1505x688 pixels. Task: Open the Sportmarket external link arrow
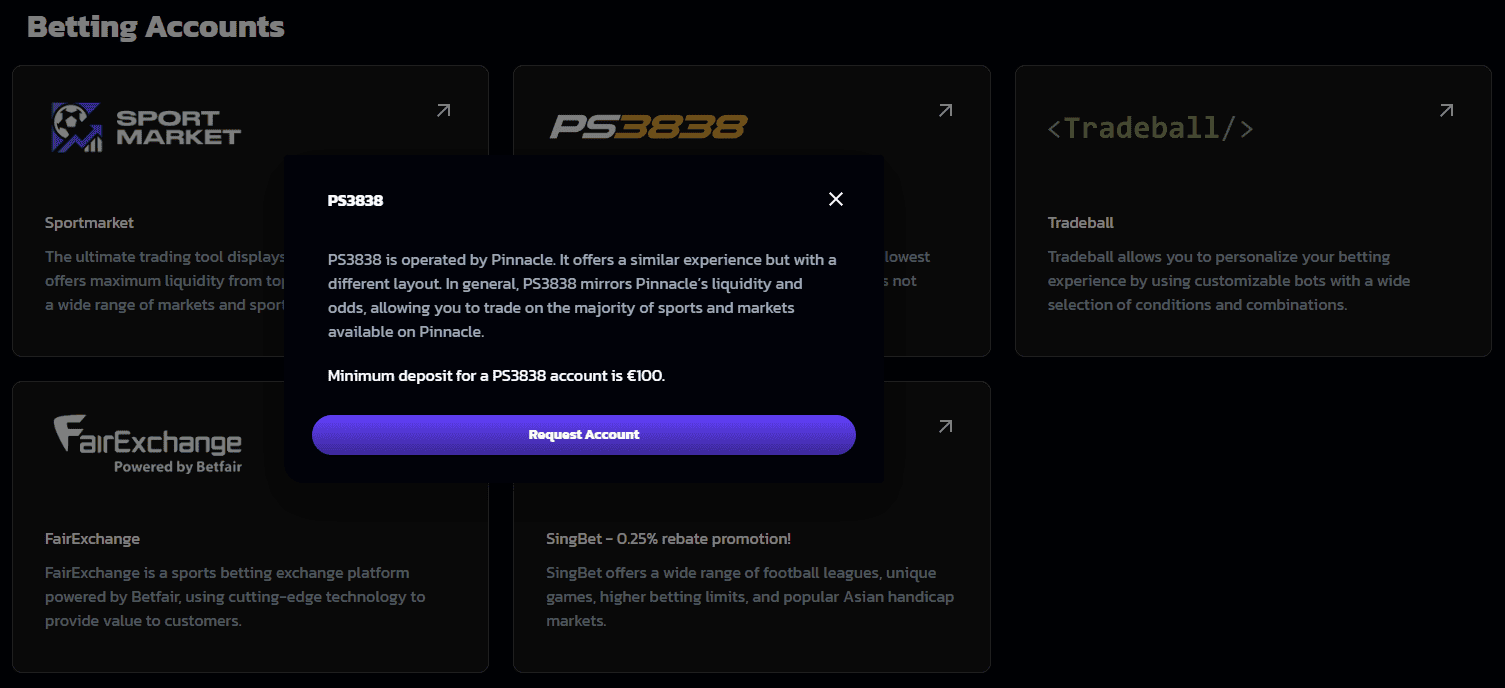(x=443, y=110)
